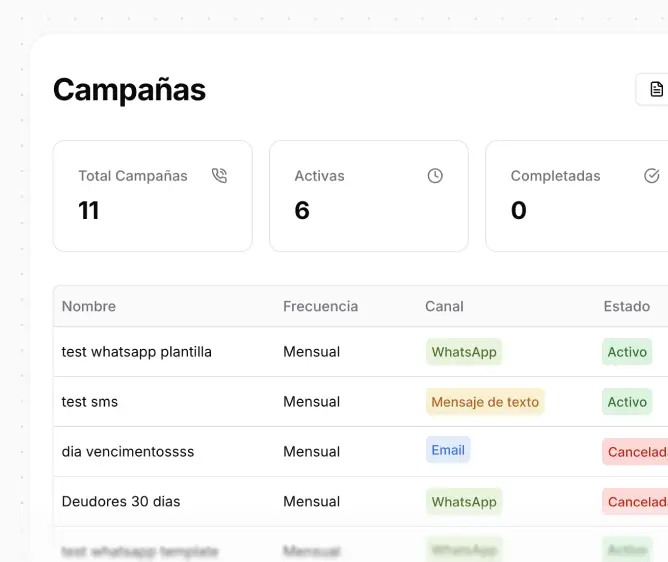
Task: Click WhatsApp badge in 'test whatsapp plantilla' row
Action: pos(464,352)
